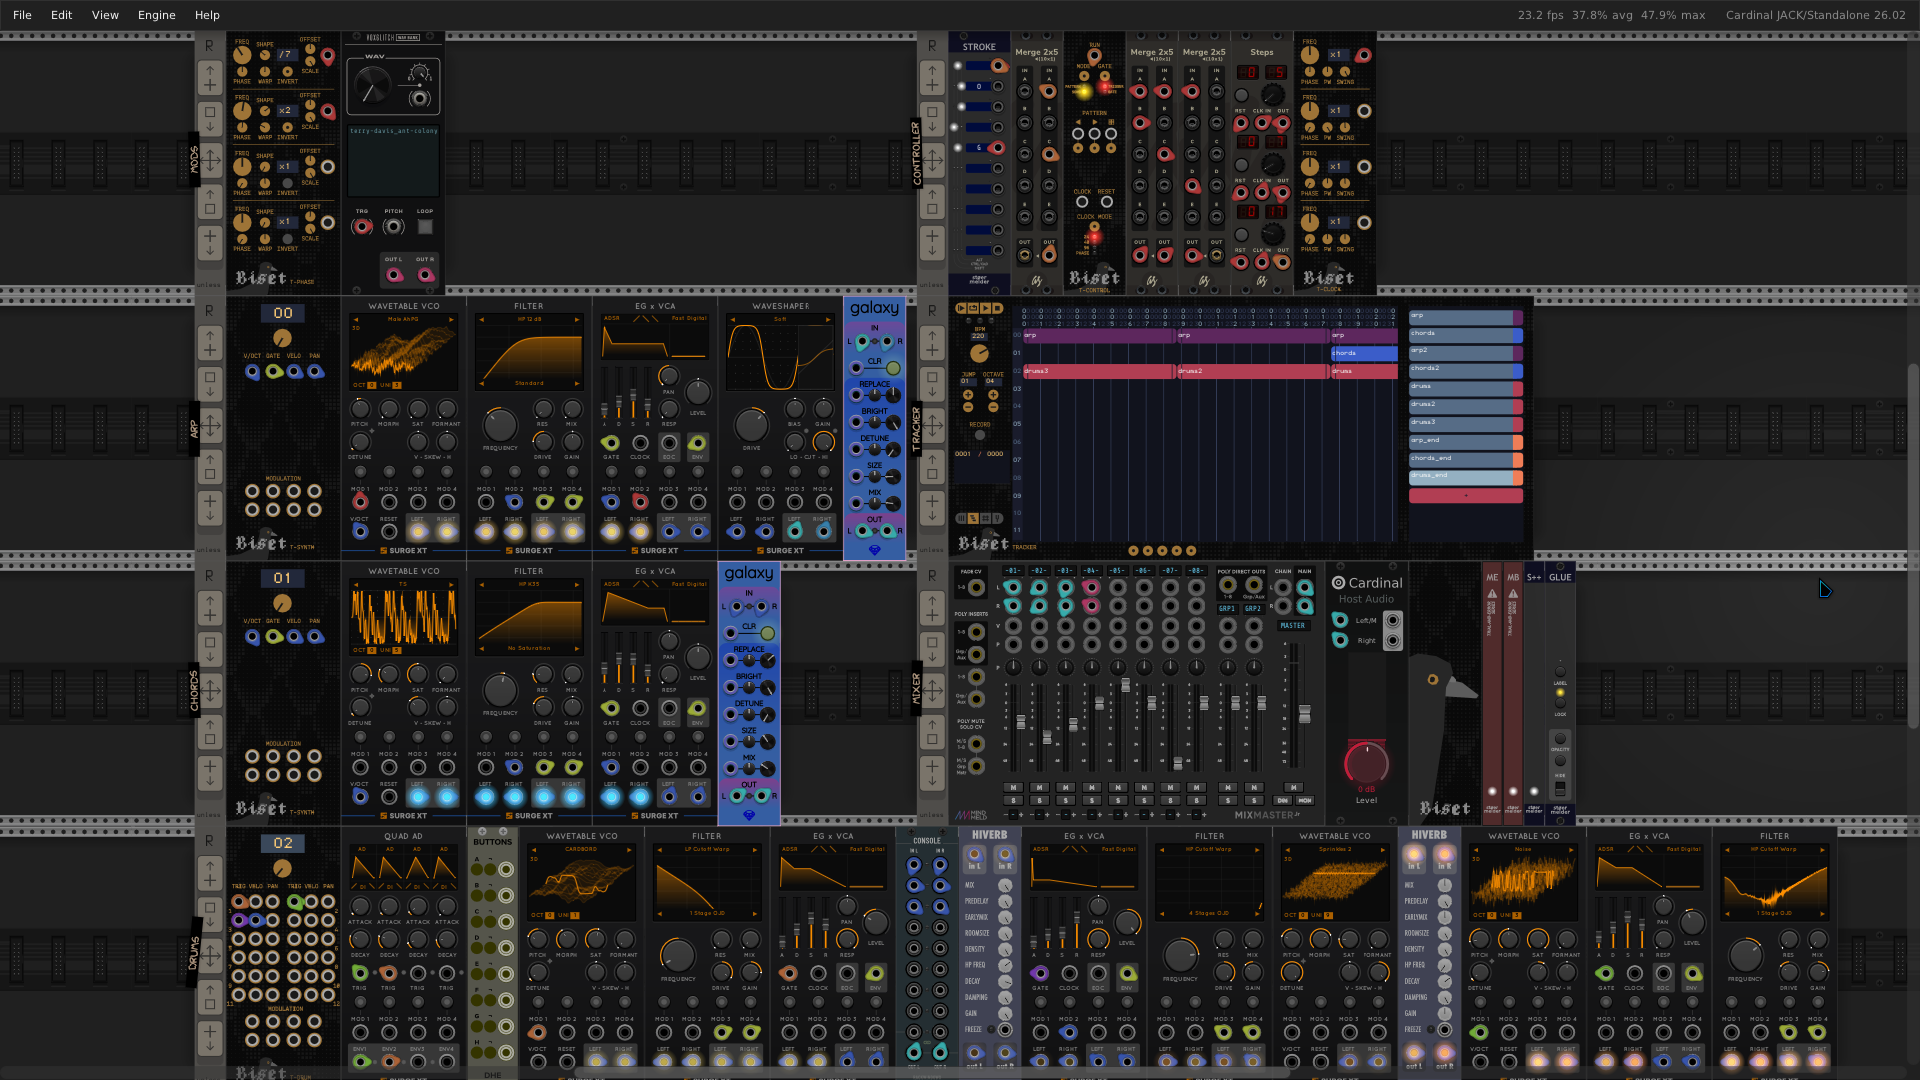Screen dimensions: 1920x1080
Task: Click the plus icon under JUMP
Action: 967,395
